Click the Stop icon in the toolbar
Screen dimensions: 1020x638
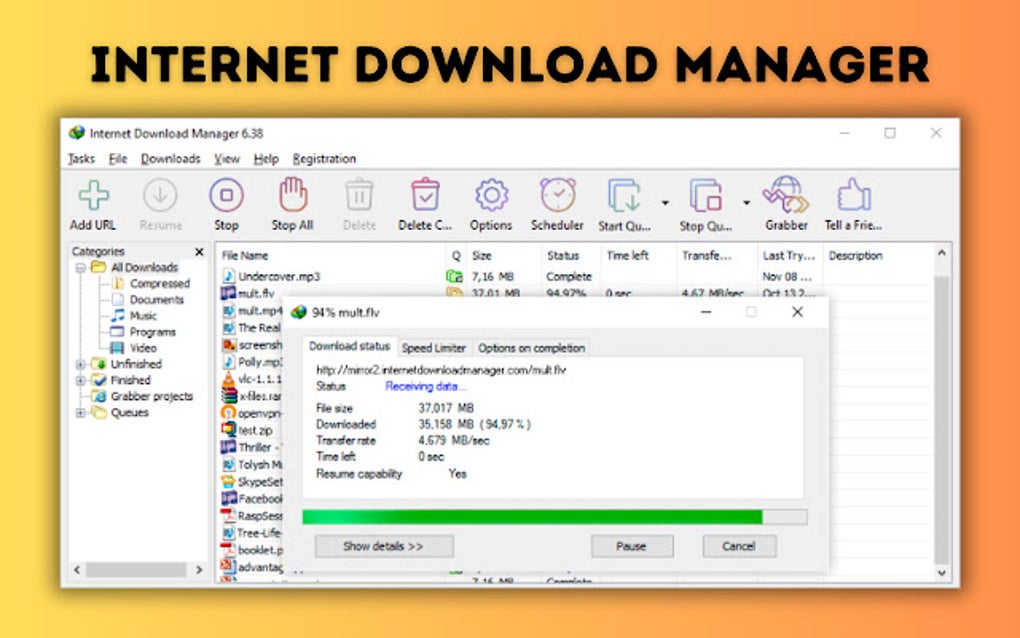226,199
